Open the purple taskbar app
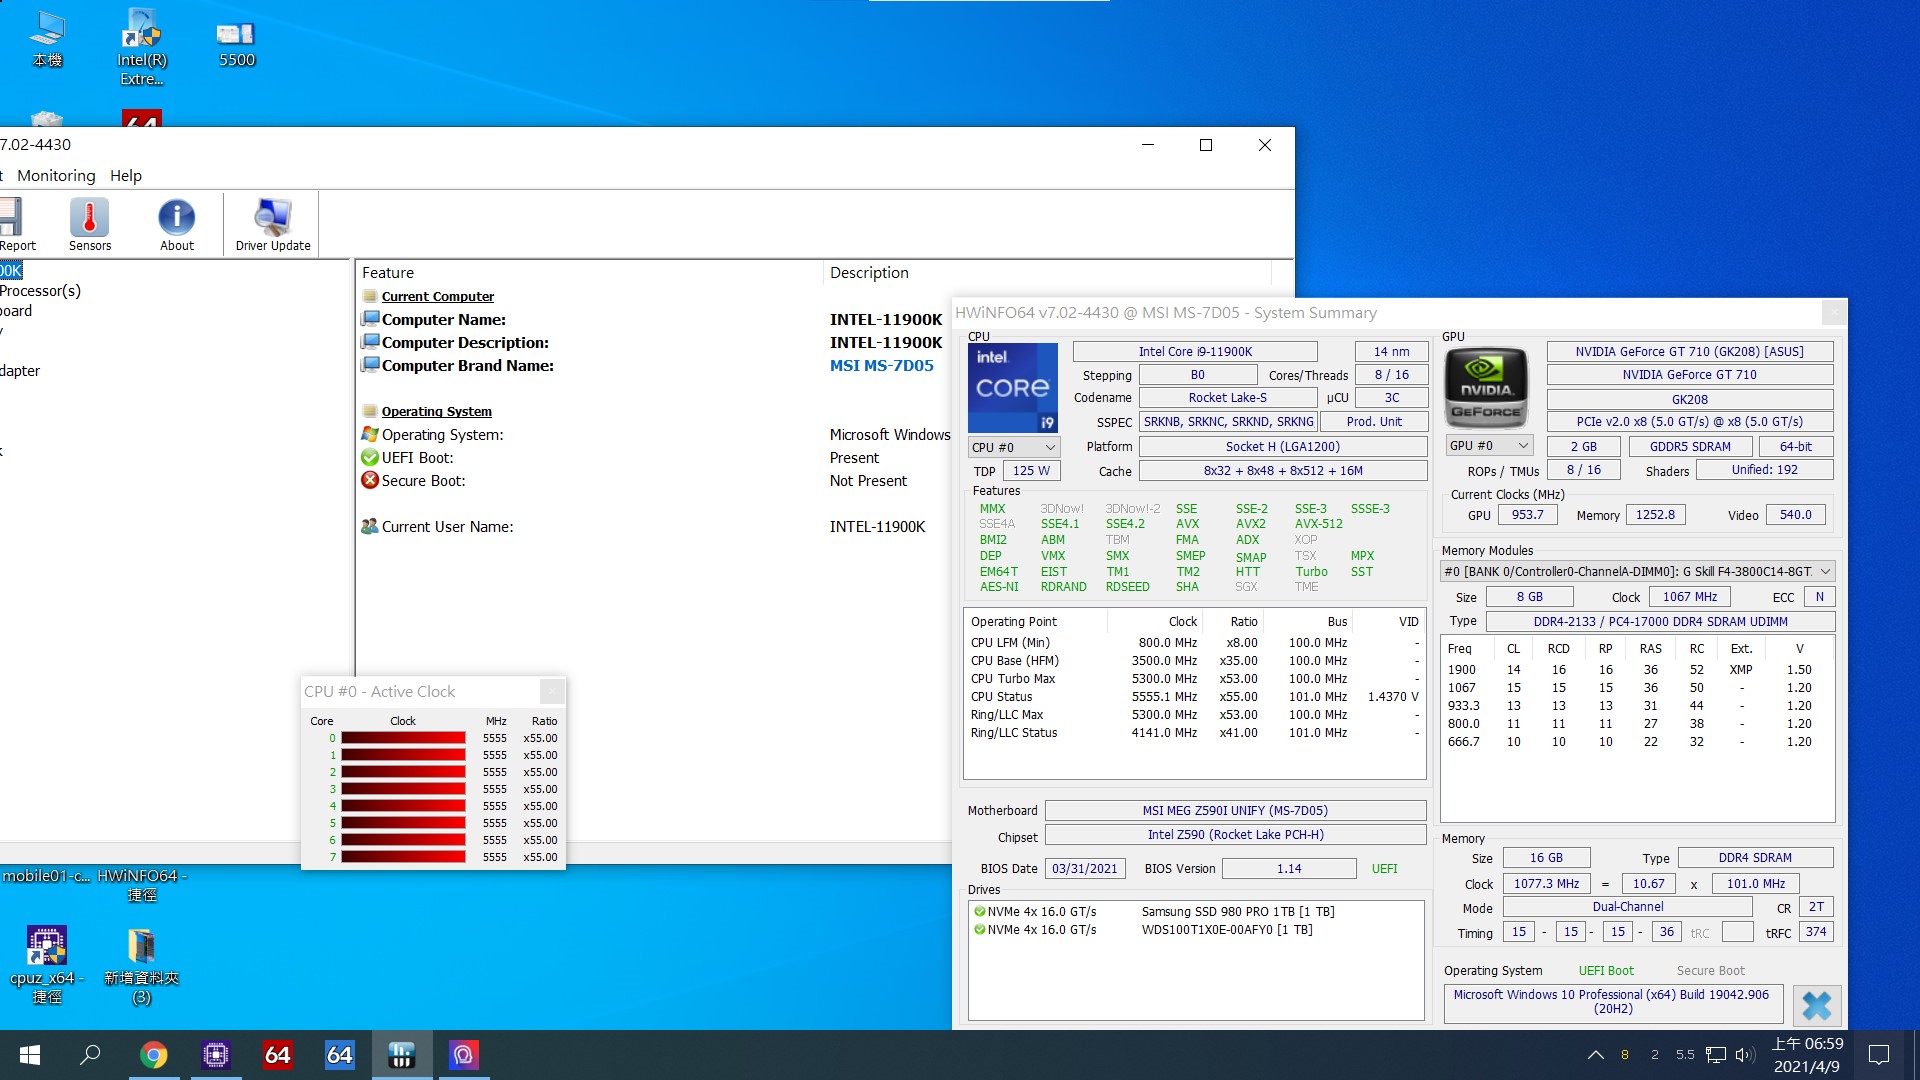The width and height of the screenshot is (1920, 1080). click(463, 1055)
